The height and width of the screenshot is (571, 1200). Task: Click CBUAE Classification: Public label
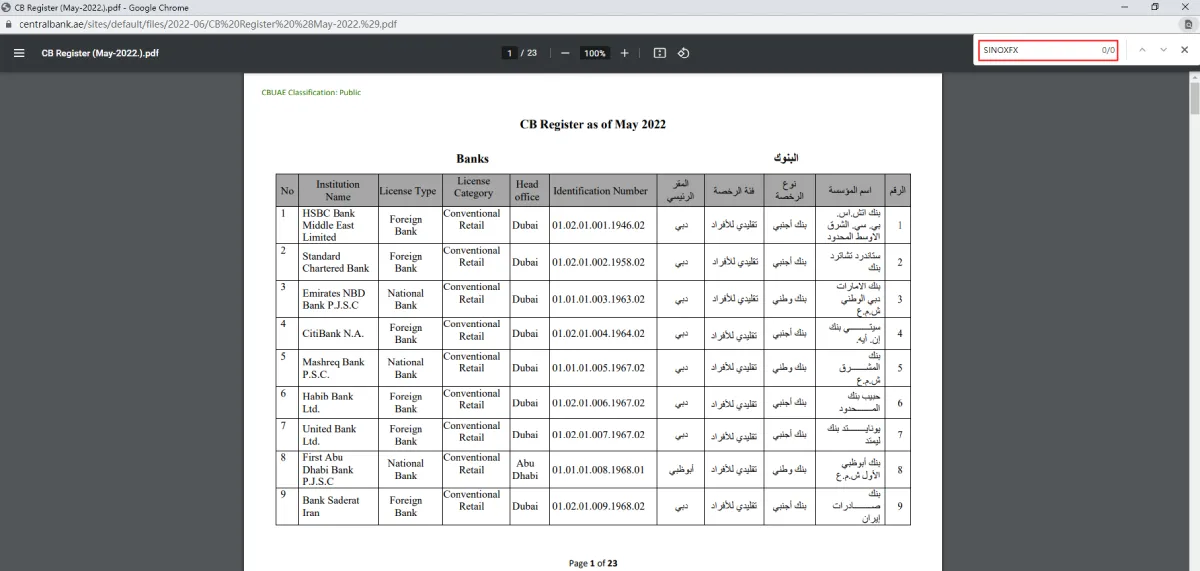311,92
